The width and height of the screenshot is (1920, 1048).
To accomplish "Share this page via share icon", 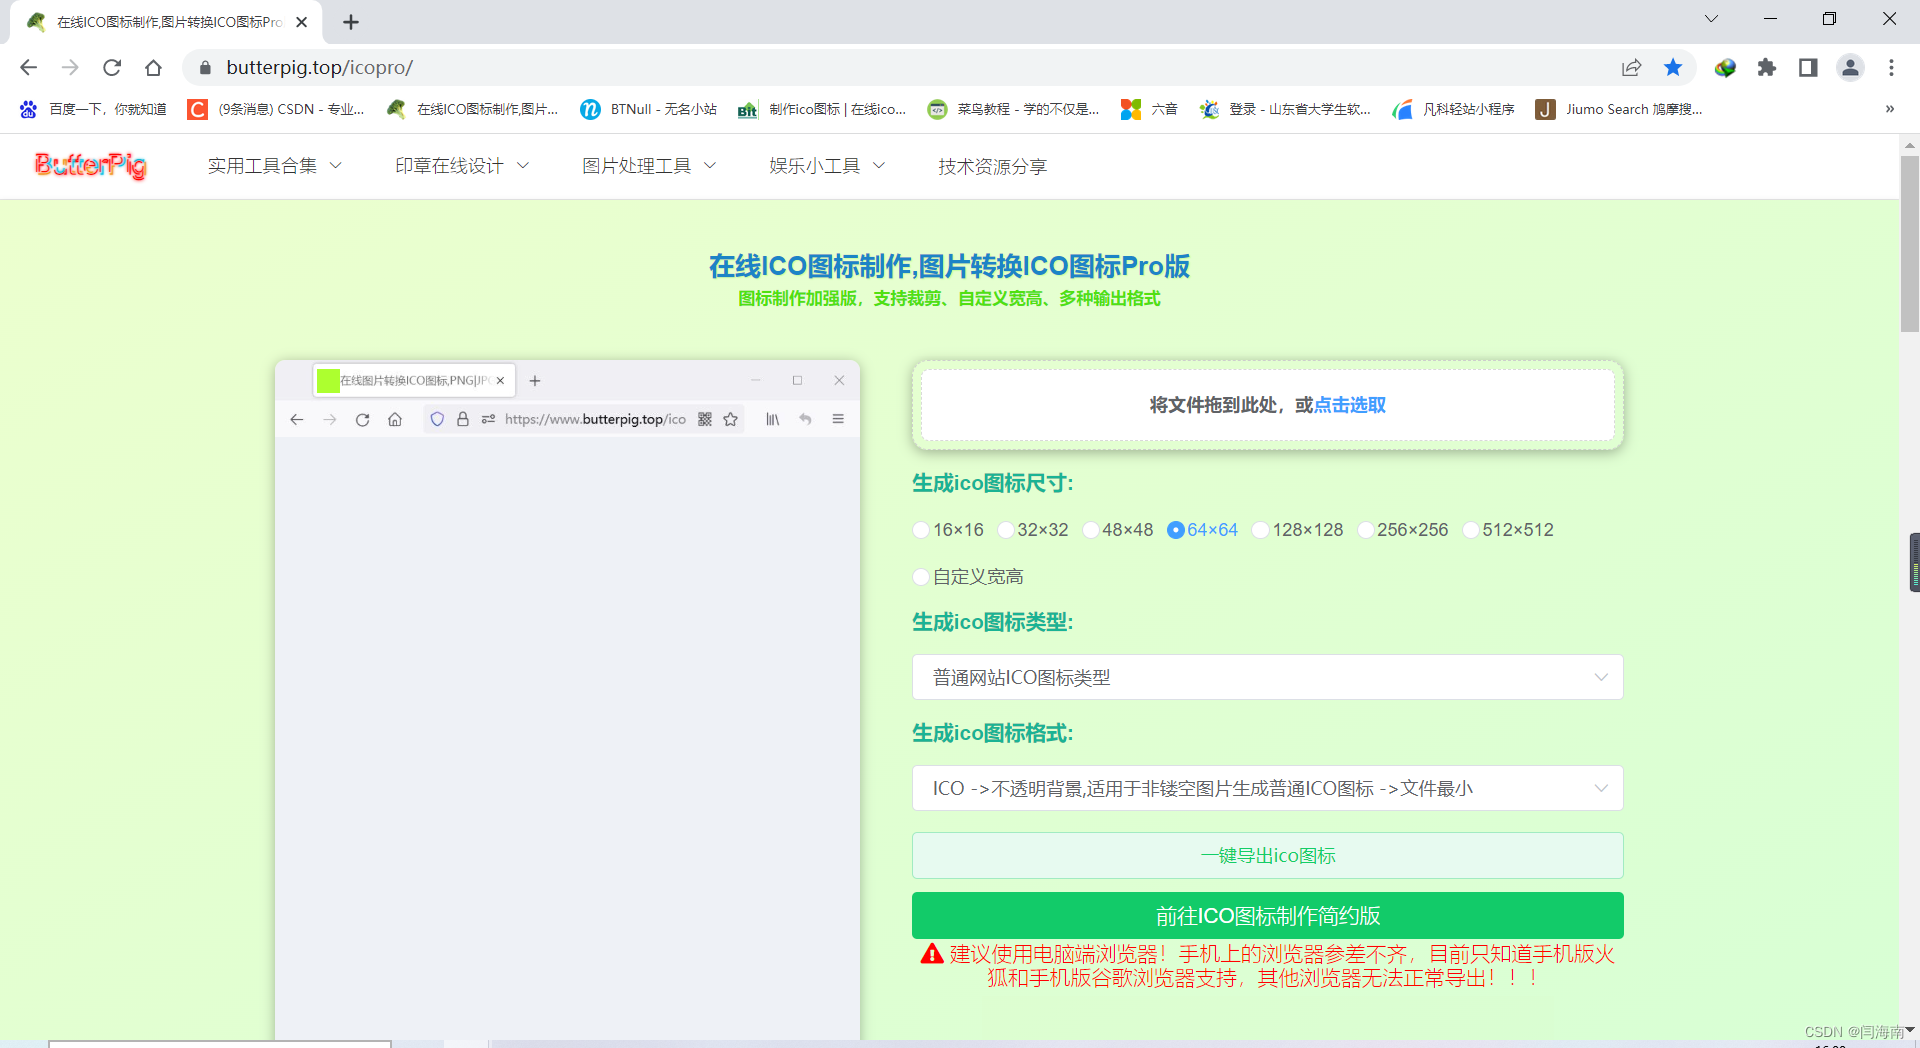I will click(x=1631, y=67).
